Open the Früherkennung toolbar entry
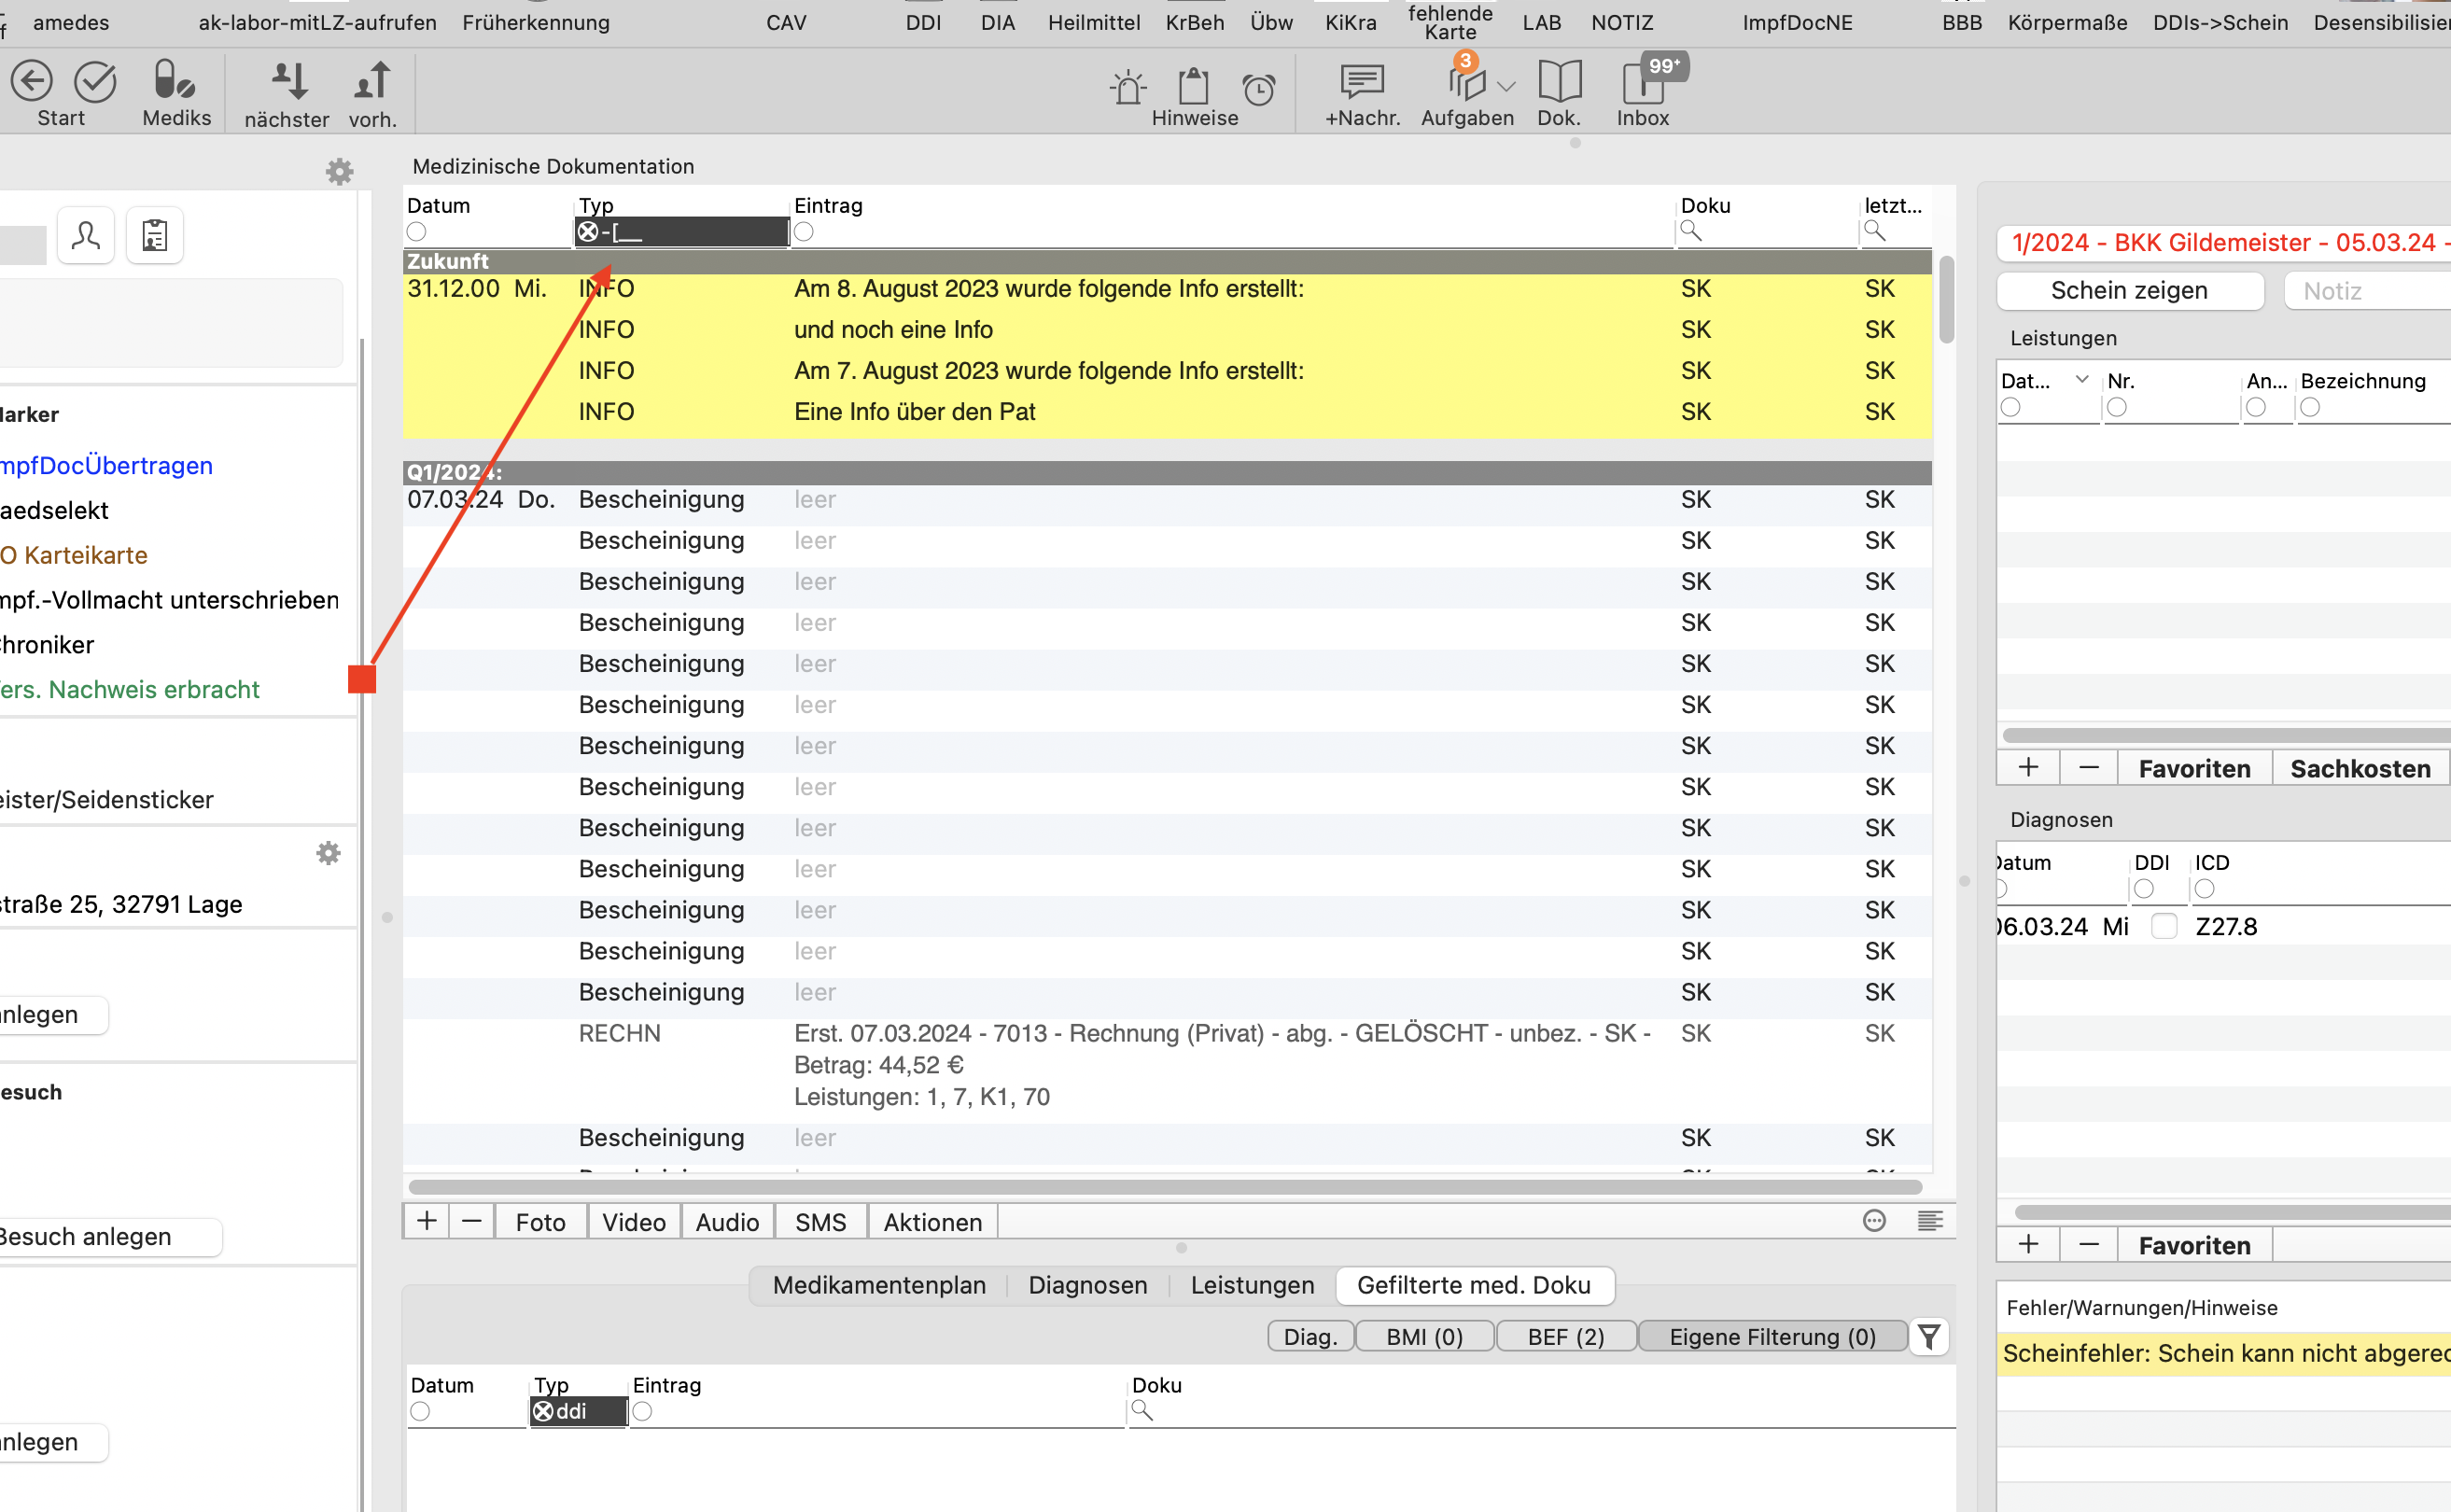2451x1512 pixels. tap(536, 22)
